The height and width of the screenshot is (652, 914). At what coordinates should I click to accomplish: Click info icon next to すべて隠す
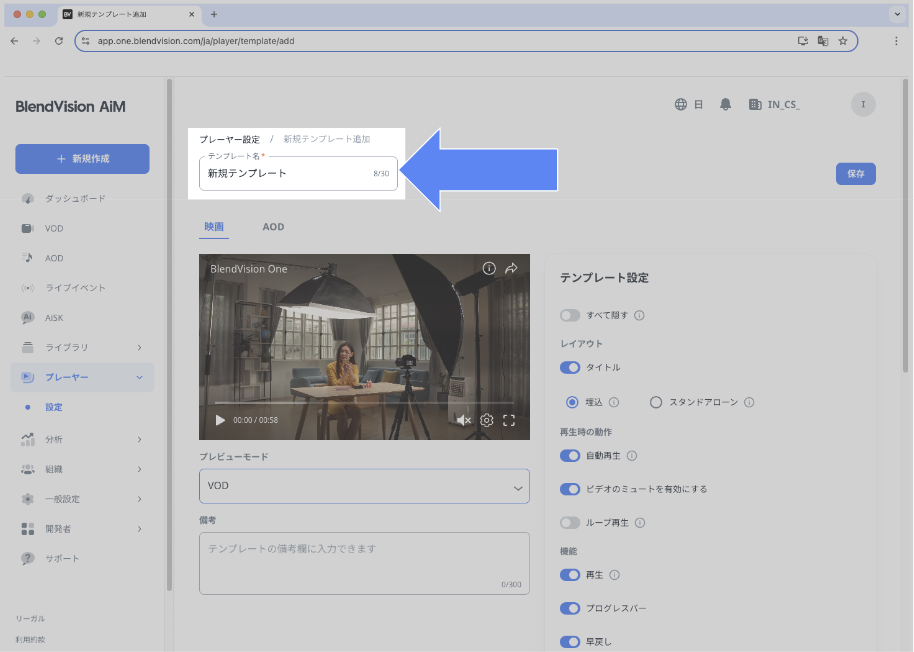pos(639,315)
